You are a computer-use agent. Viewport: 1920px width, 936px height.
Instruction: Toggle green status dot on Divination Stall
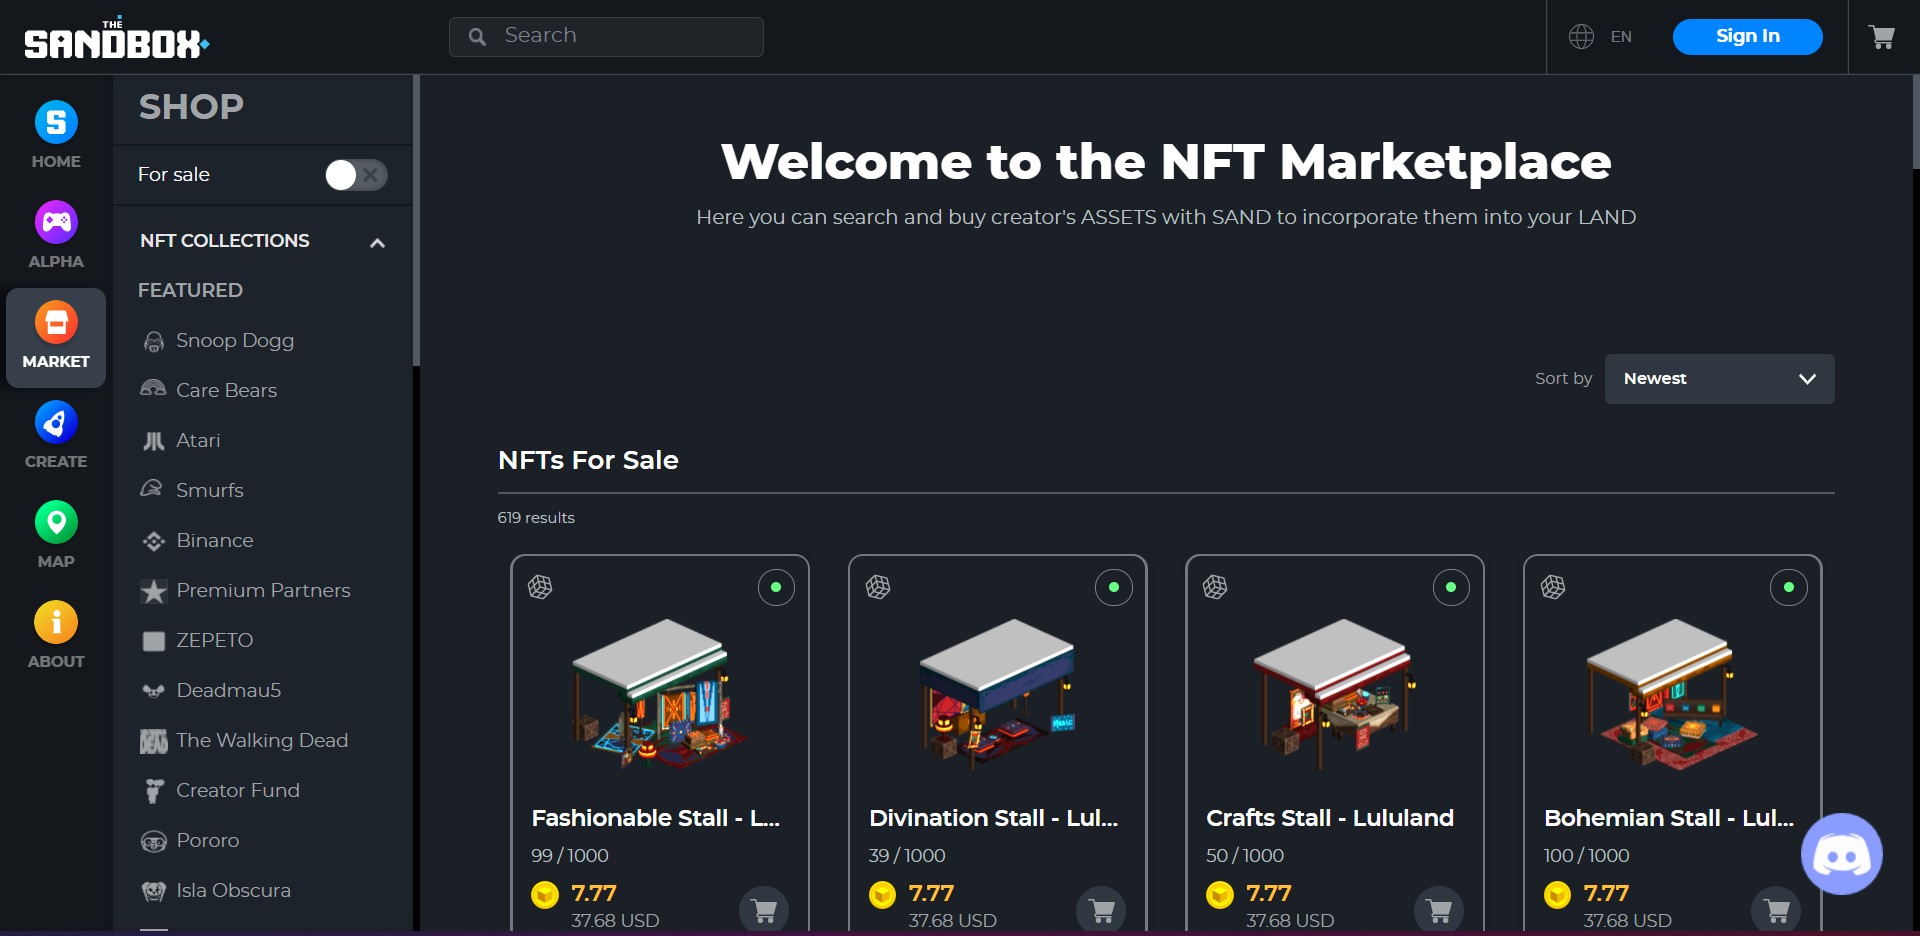(x=1113, y=587)
